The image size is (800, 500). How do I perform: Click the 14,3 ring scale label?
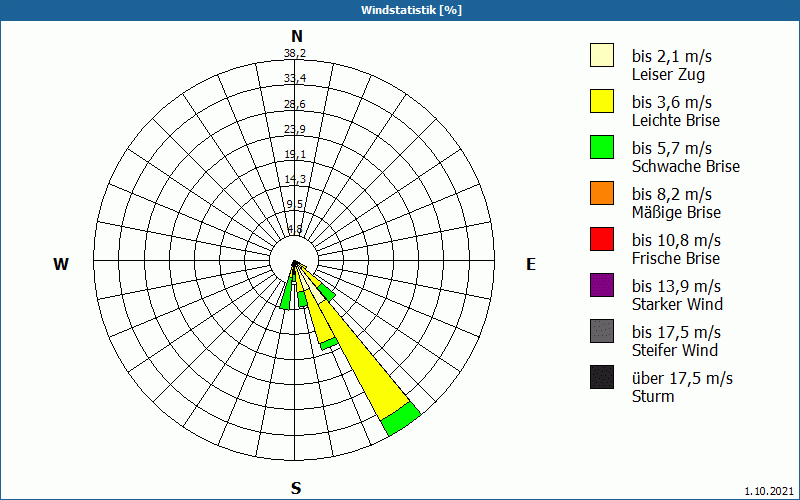coord(295,179)
